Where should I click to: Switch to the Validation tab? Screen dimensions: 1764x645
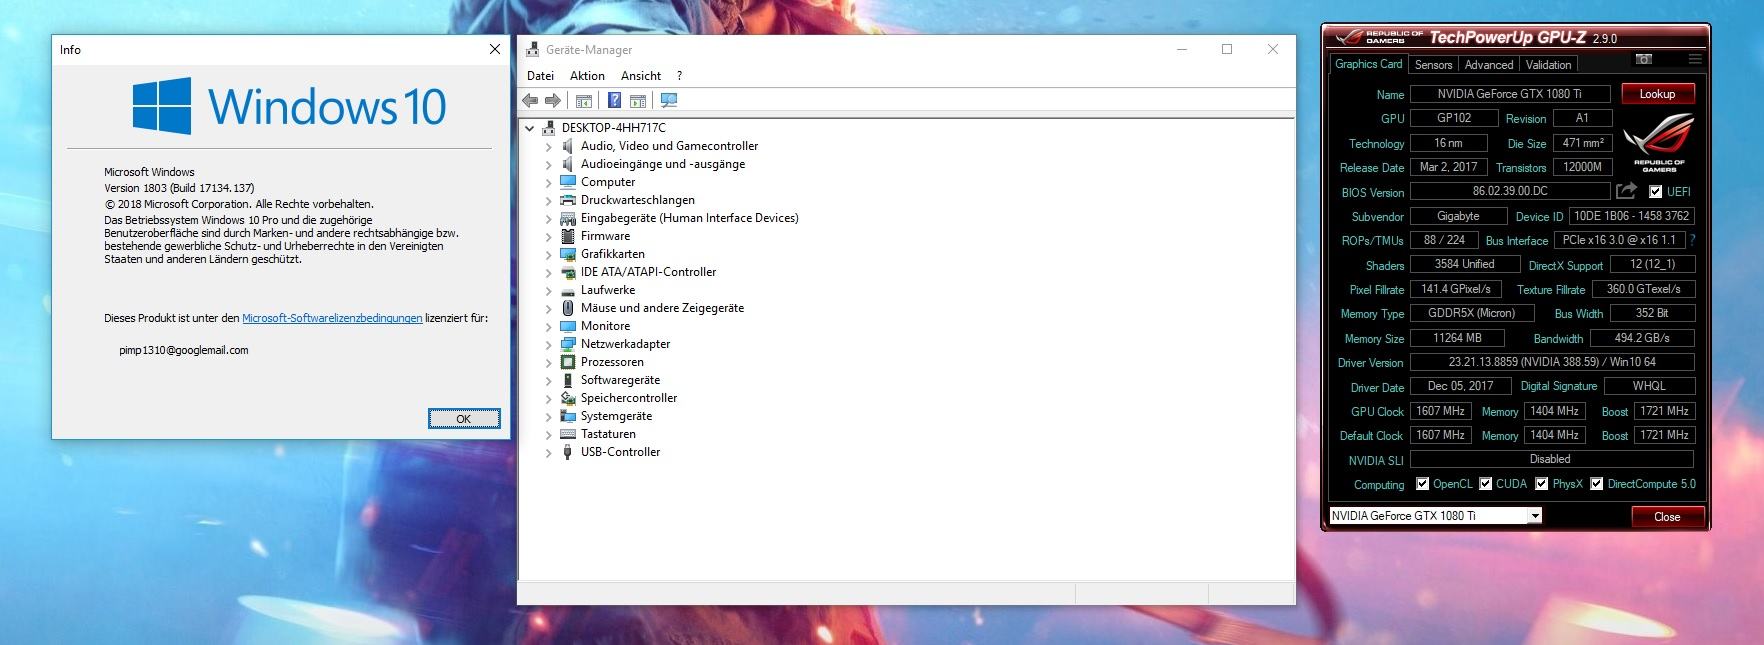1548,65
